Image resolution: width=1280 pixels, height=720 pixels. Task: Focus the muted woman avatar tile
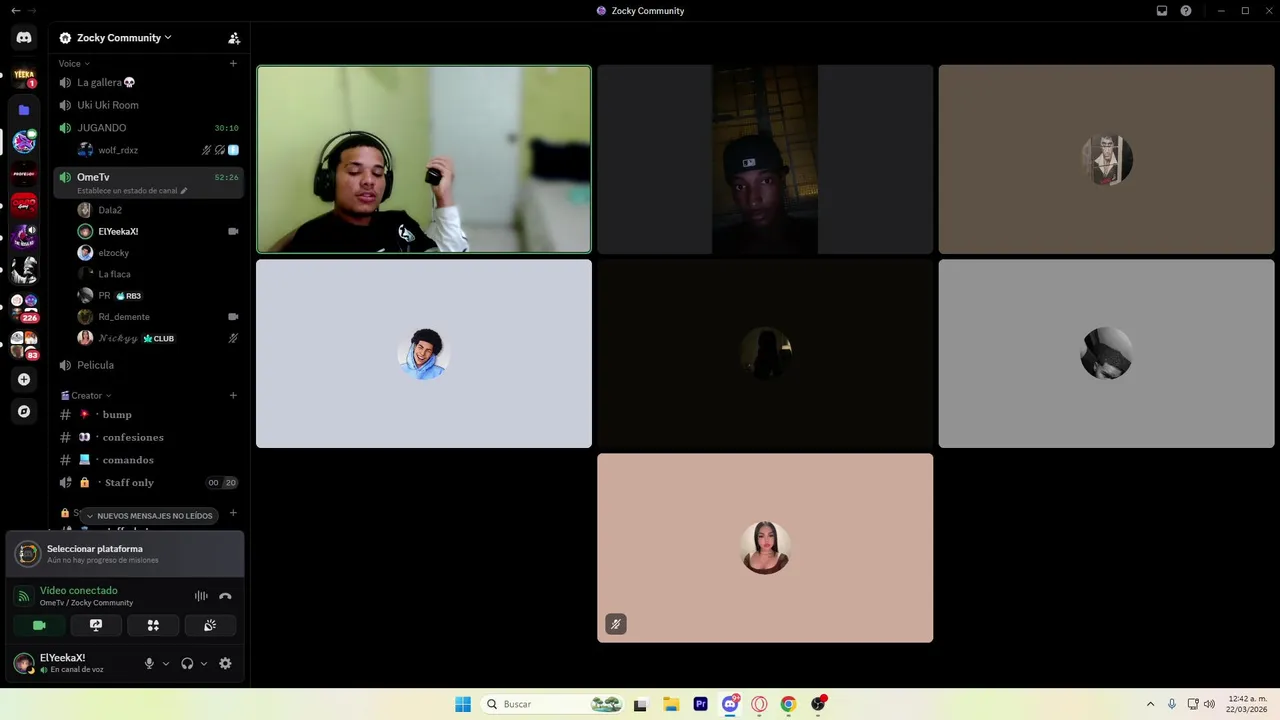pos(765,548)
